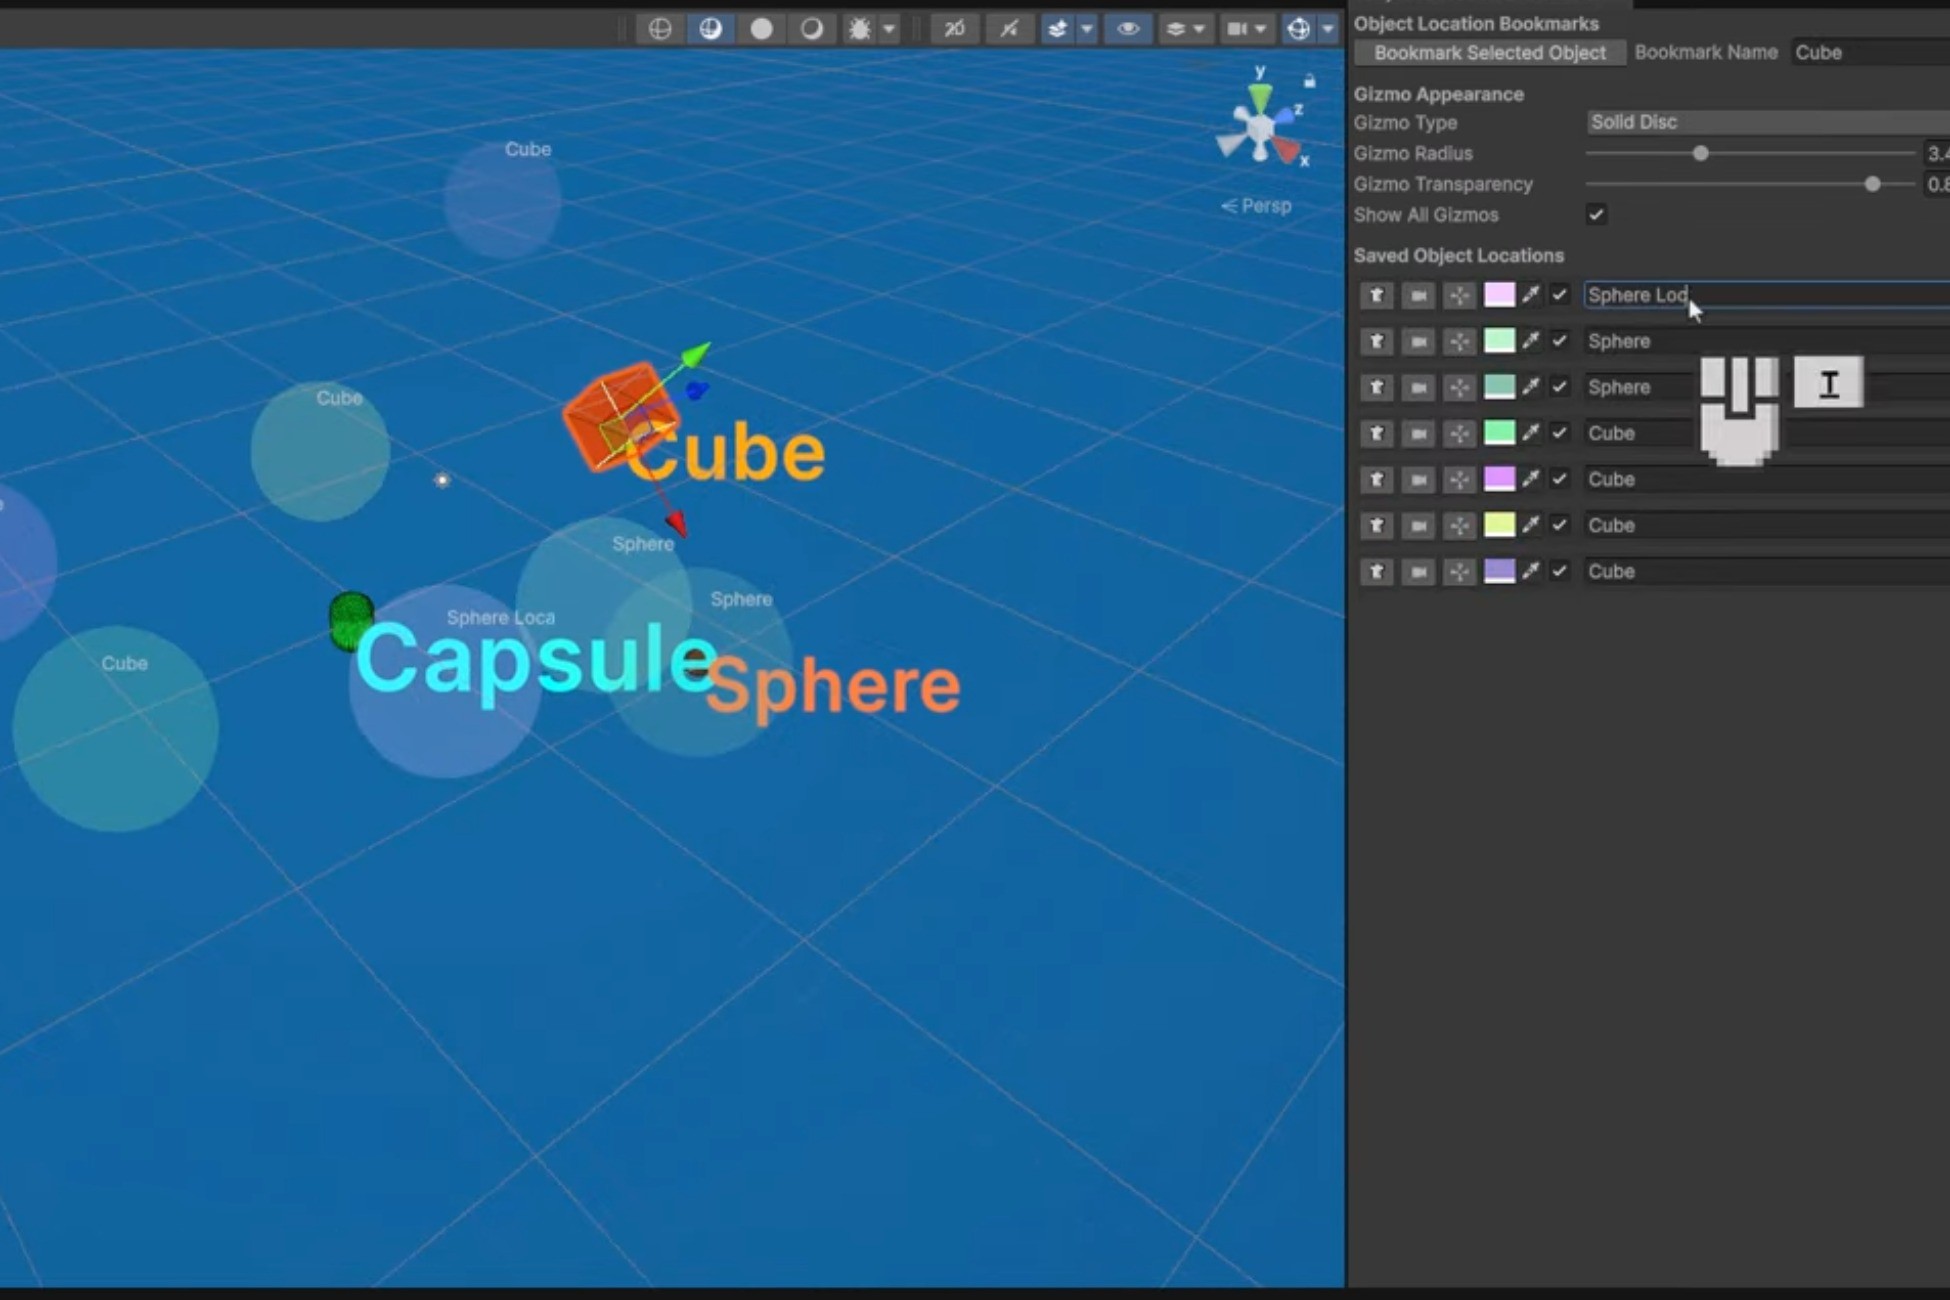Click the pink color swatch on the Sphere Loc row
This screenshot has height=1300, width=1950.
pyautogui.click(x=1501, y=295)
